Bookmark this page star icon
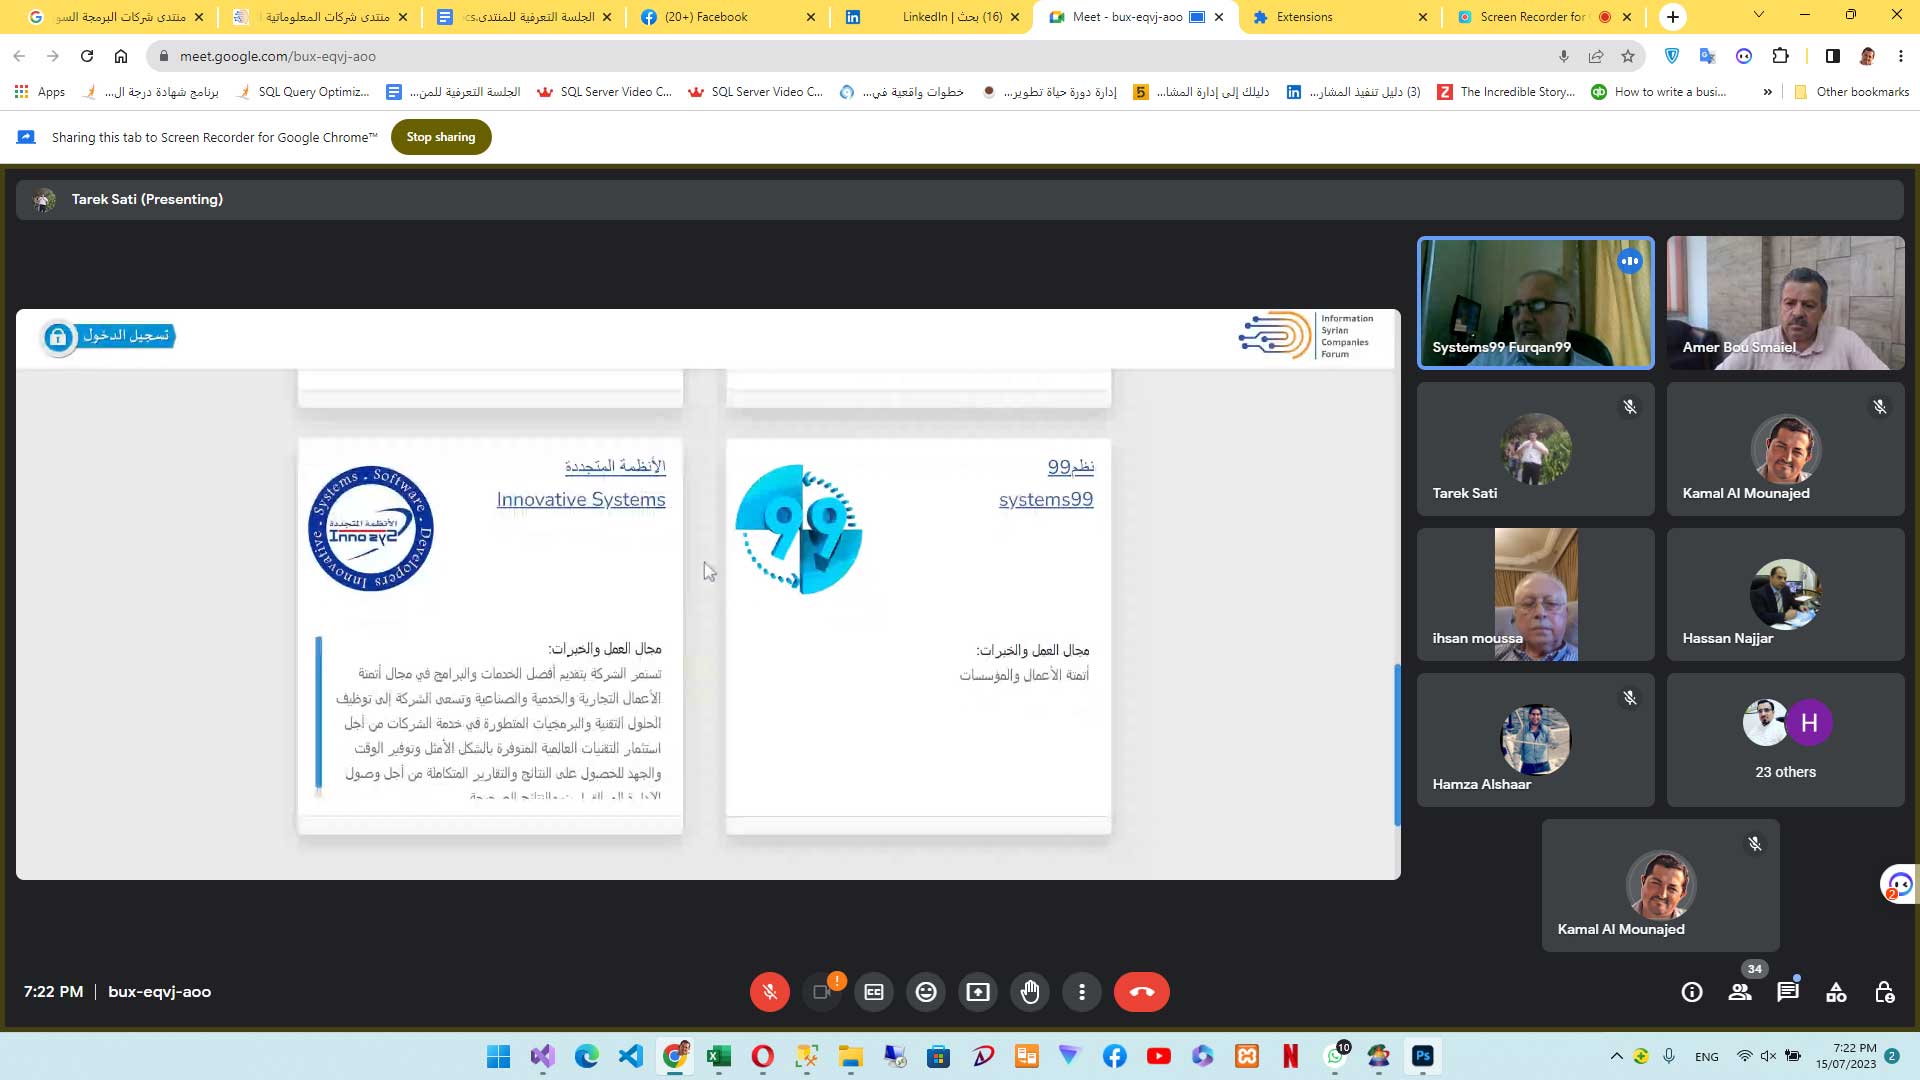The image size is (1920, 1080). (1628, 56)
